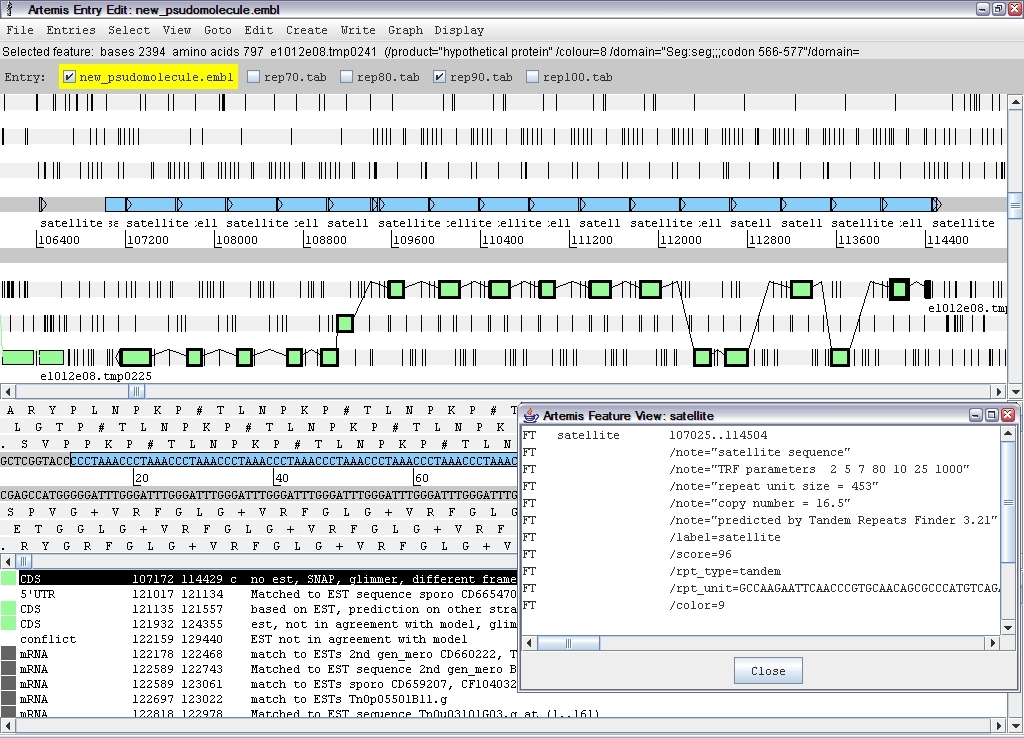Open the Write menu
Screen dimensions: 1024x738
[x=358, y=30]
